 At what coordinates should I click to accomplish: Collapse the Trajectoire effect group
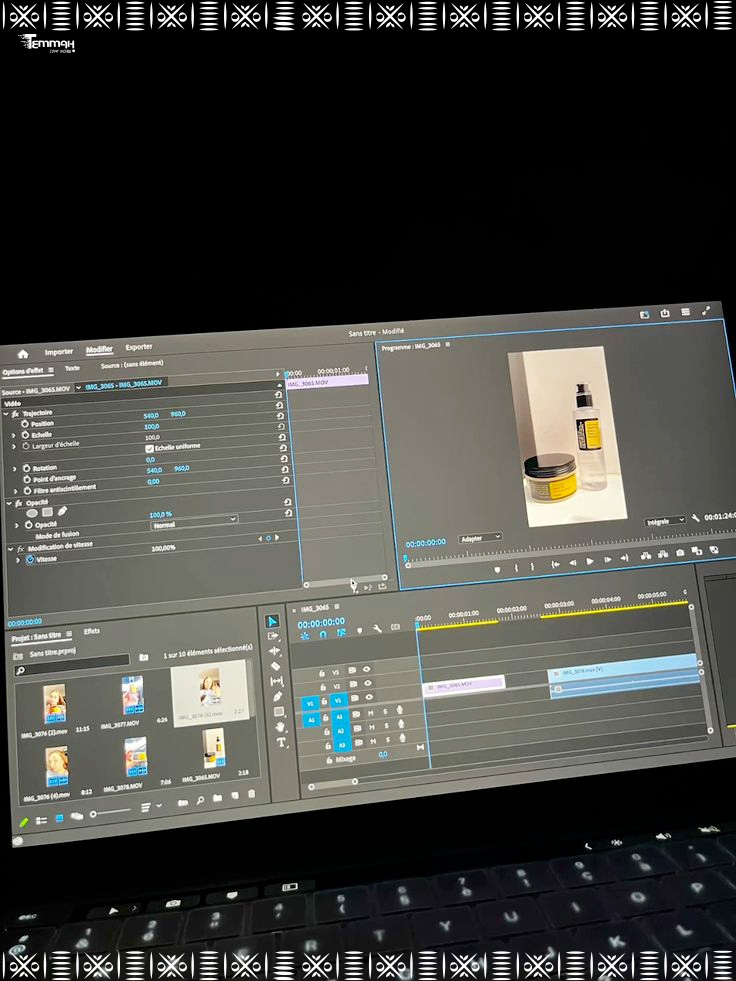pos(6,415)
